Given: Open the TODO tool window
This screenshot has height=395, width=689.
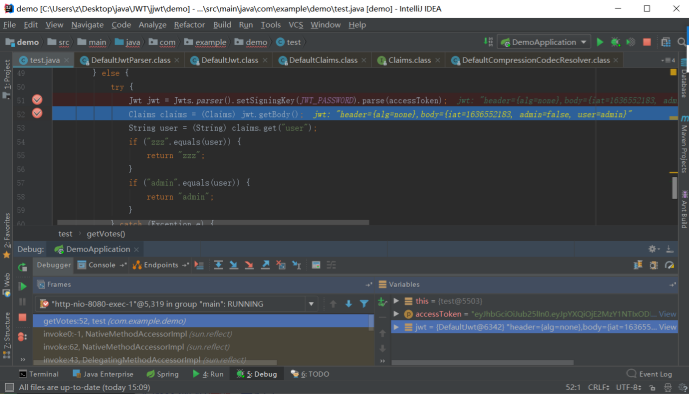Looking at the screenshot, I should click(x=310, y=374).
